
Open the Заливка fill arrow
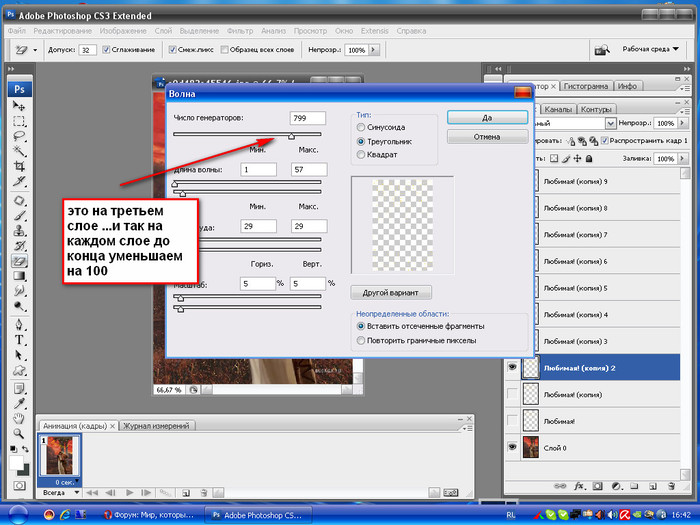click(x=682, y=158)
